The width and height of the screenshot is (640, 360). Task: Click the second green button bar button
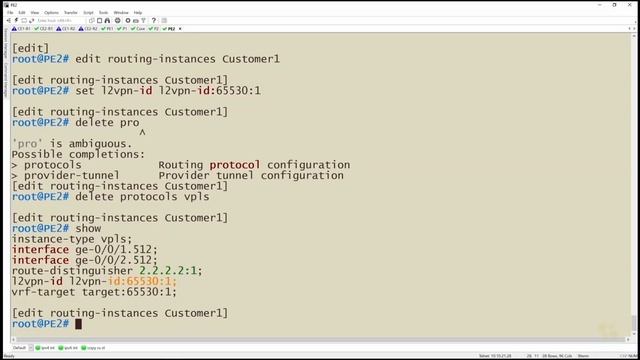click(68, 348)
